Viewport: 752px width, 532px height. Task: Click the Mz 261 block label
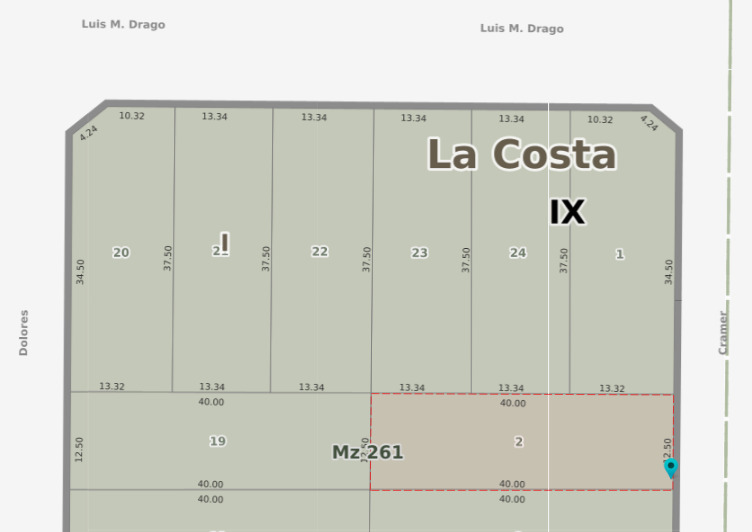(367, 453)
